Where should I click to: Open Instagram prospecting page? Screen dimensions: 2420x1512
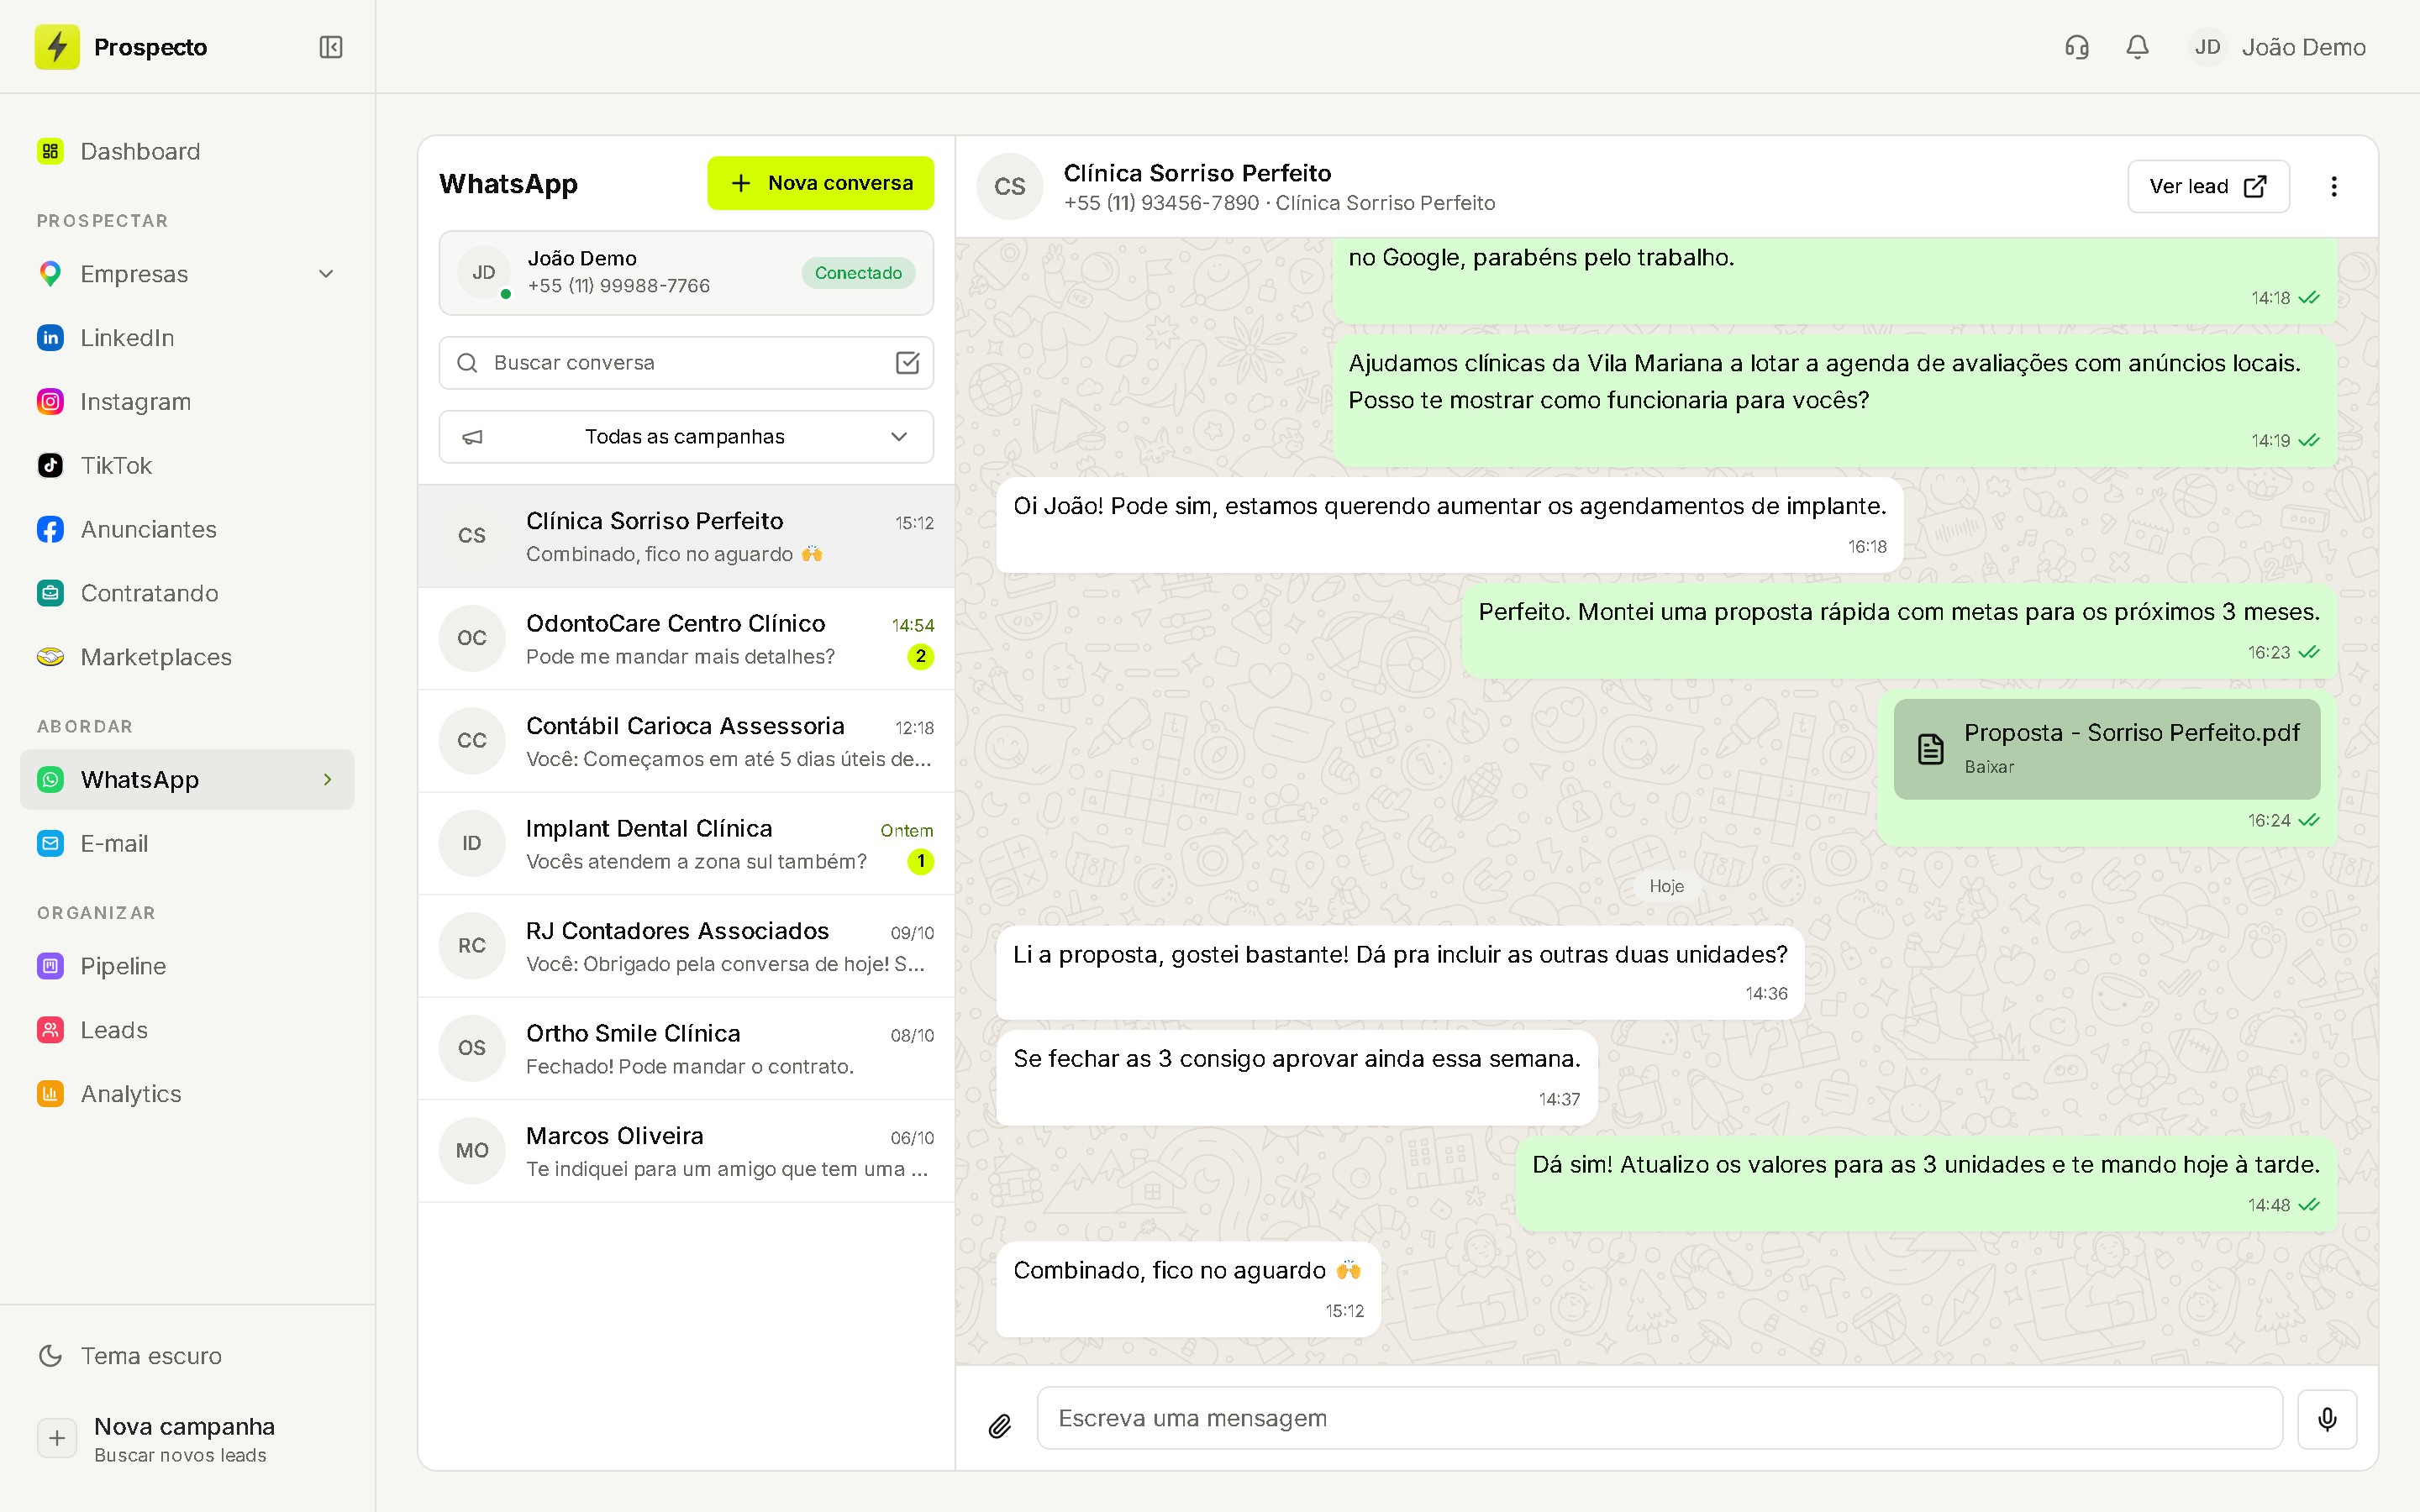point(187,402)
